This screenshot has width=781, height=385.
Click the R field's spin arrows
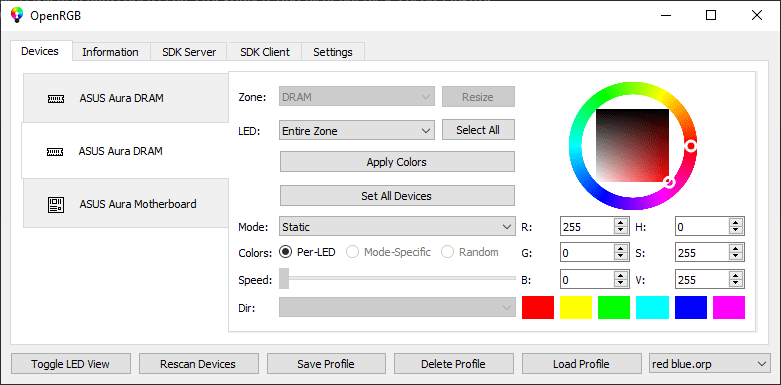[x=621, y=227]
